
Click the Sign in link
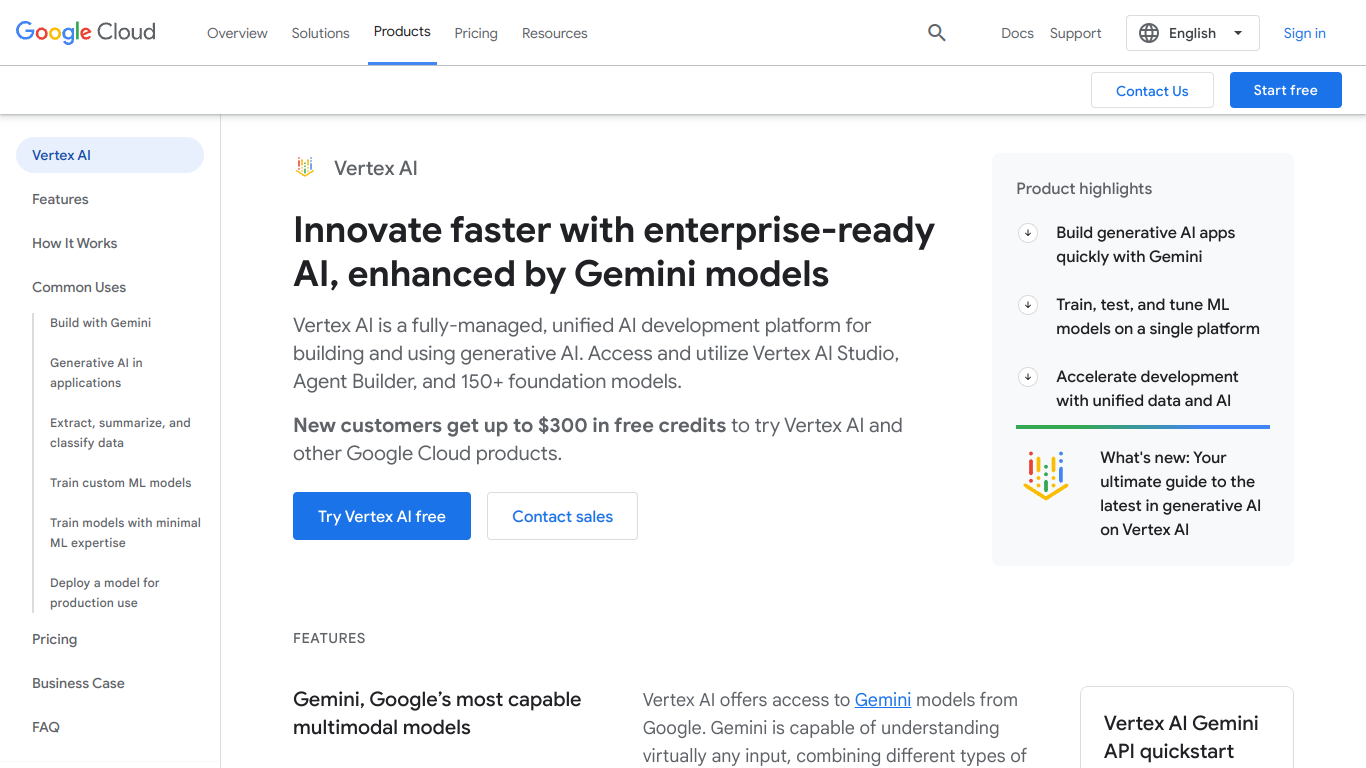(x=1304, y=33)
